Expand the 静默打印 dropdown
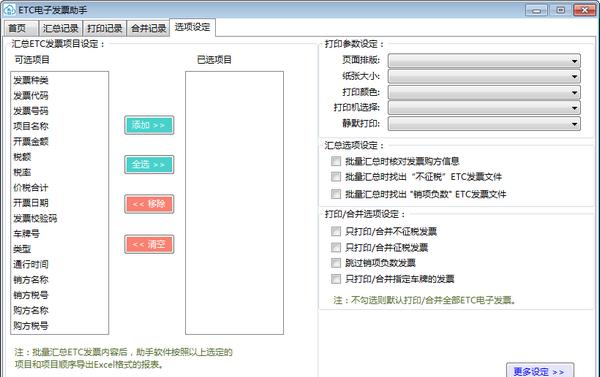This screenshot has width=600, height=377. coord(484,124)
